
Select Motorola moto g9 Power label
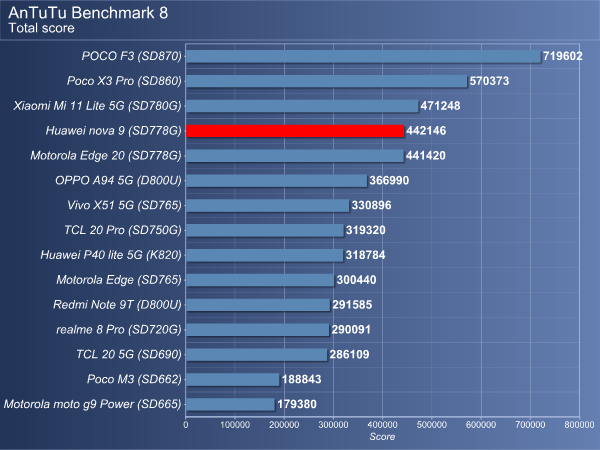tap(92, 404)
